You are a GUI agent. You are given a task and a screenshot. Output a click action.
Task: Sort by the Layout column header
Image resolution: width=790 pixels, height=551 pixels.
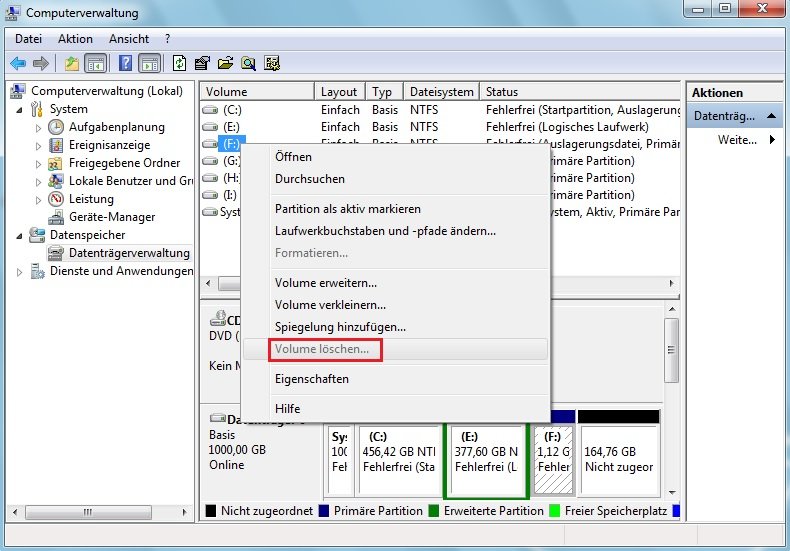click(340, 92)
